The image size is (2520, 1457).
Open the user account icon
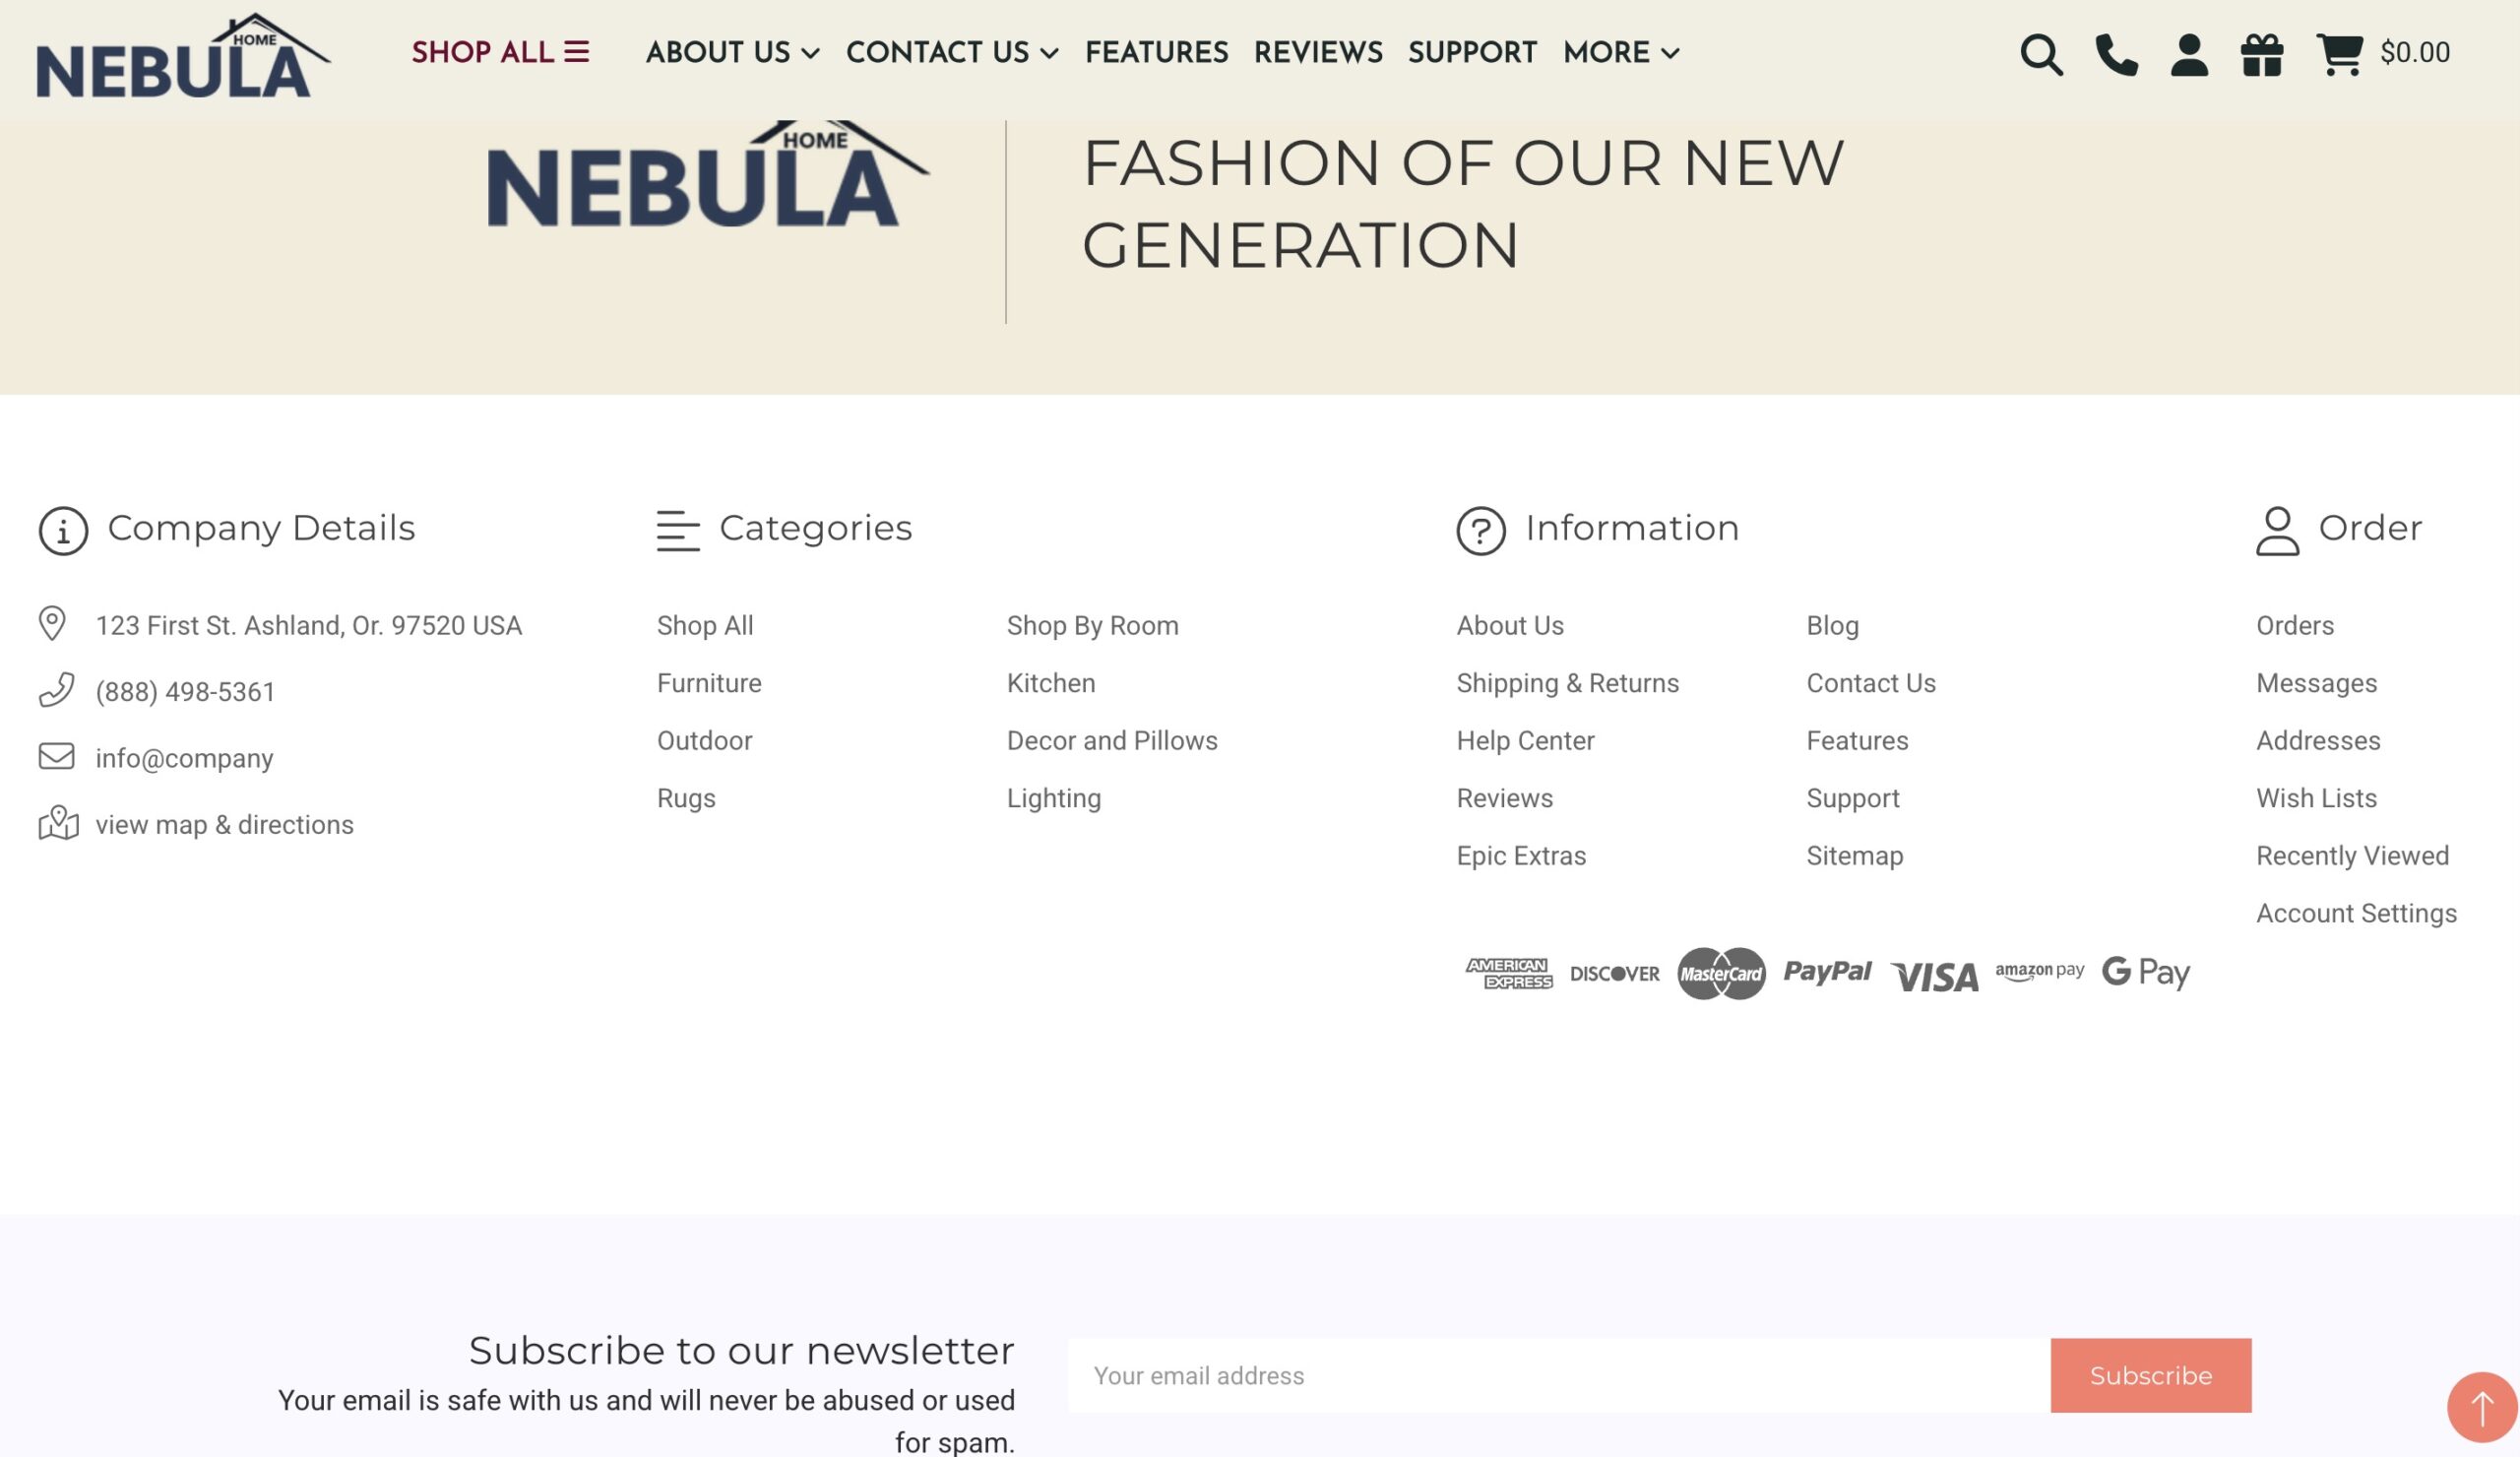click(2189, 54)
